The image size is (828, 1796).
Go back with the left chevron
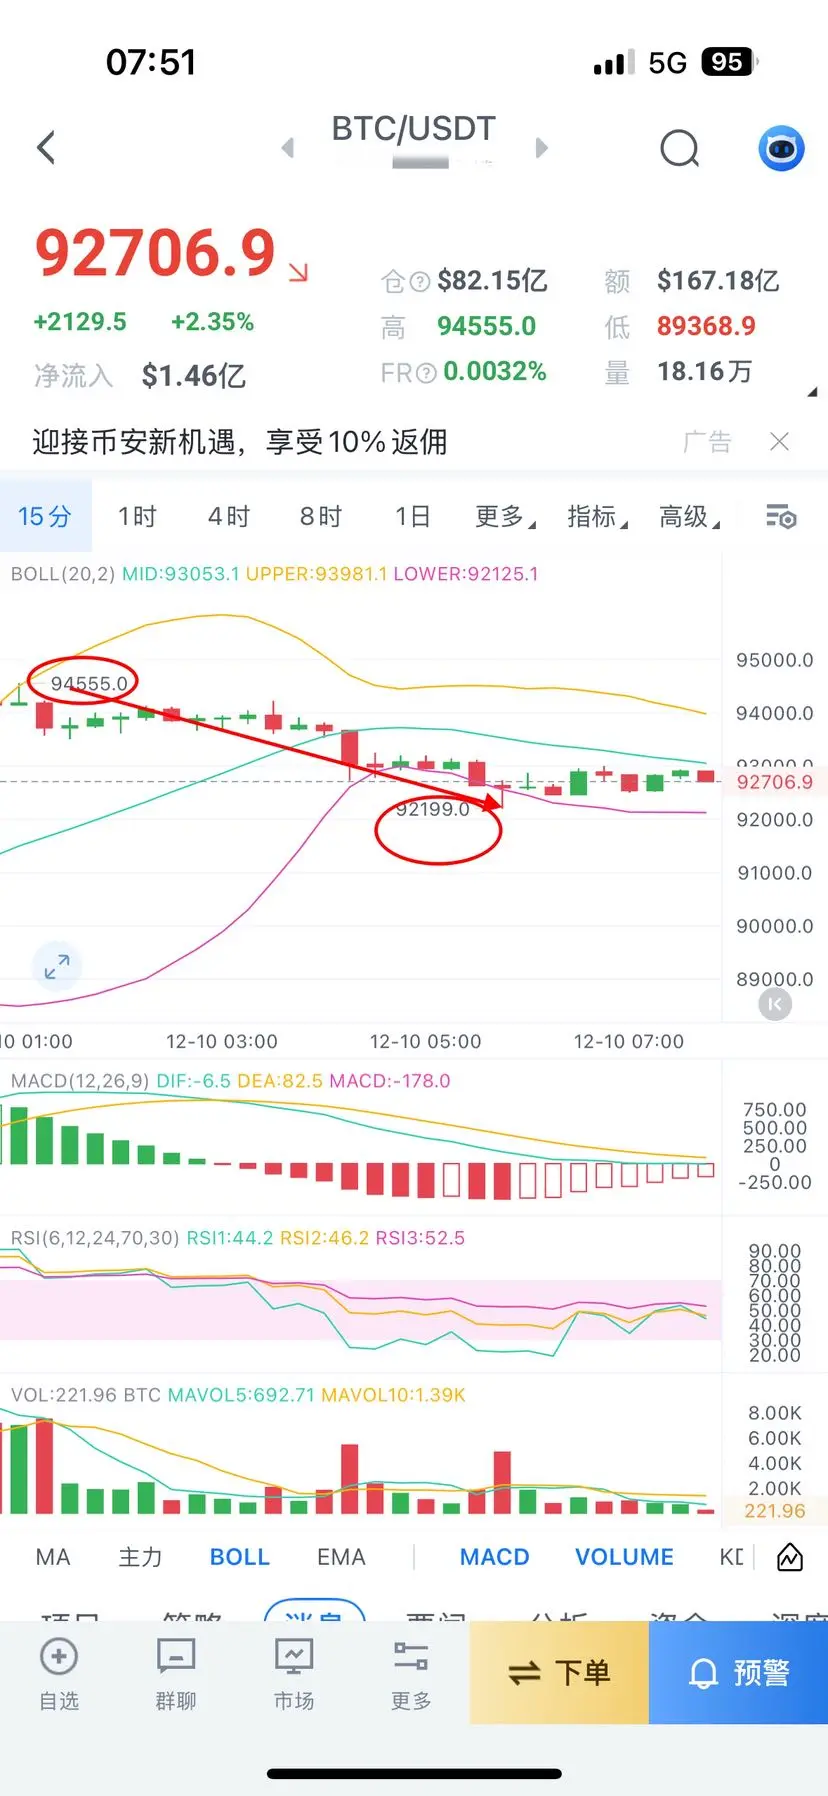[x=46, y=148]
